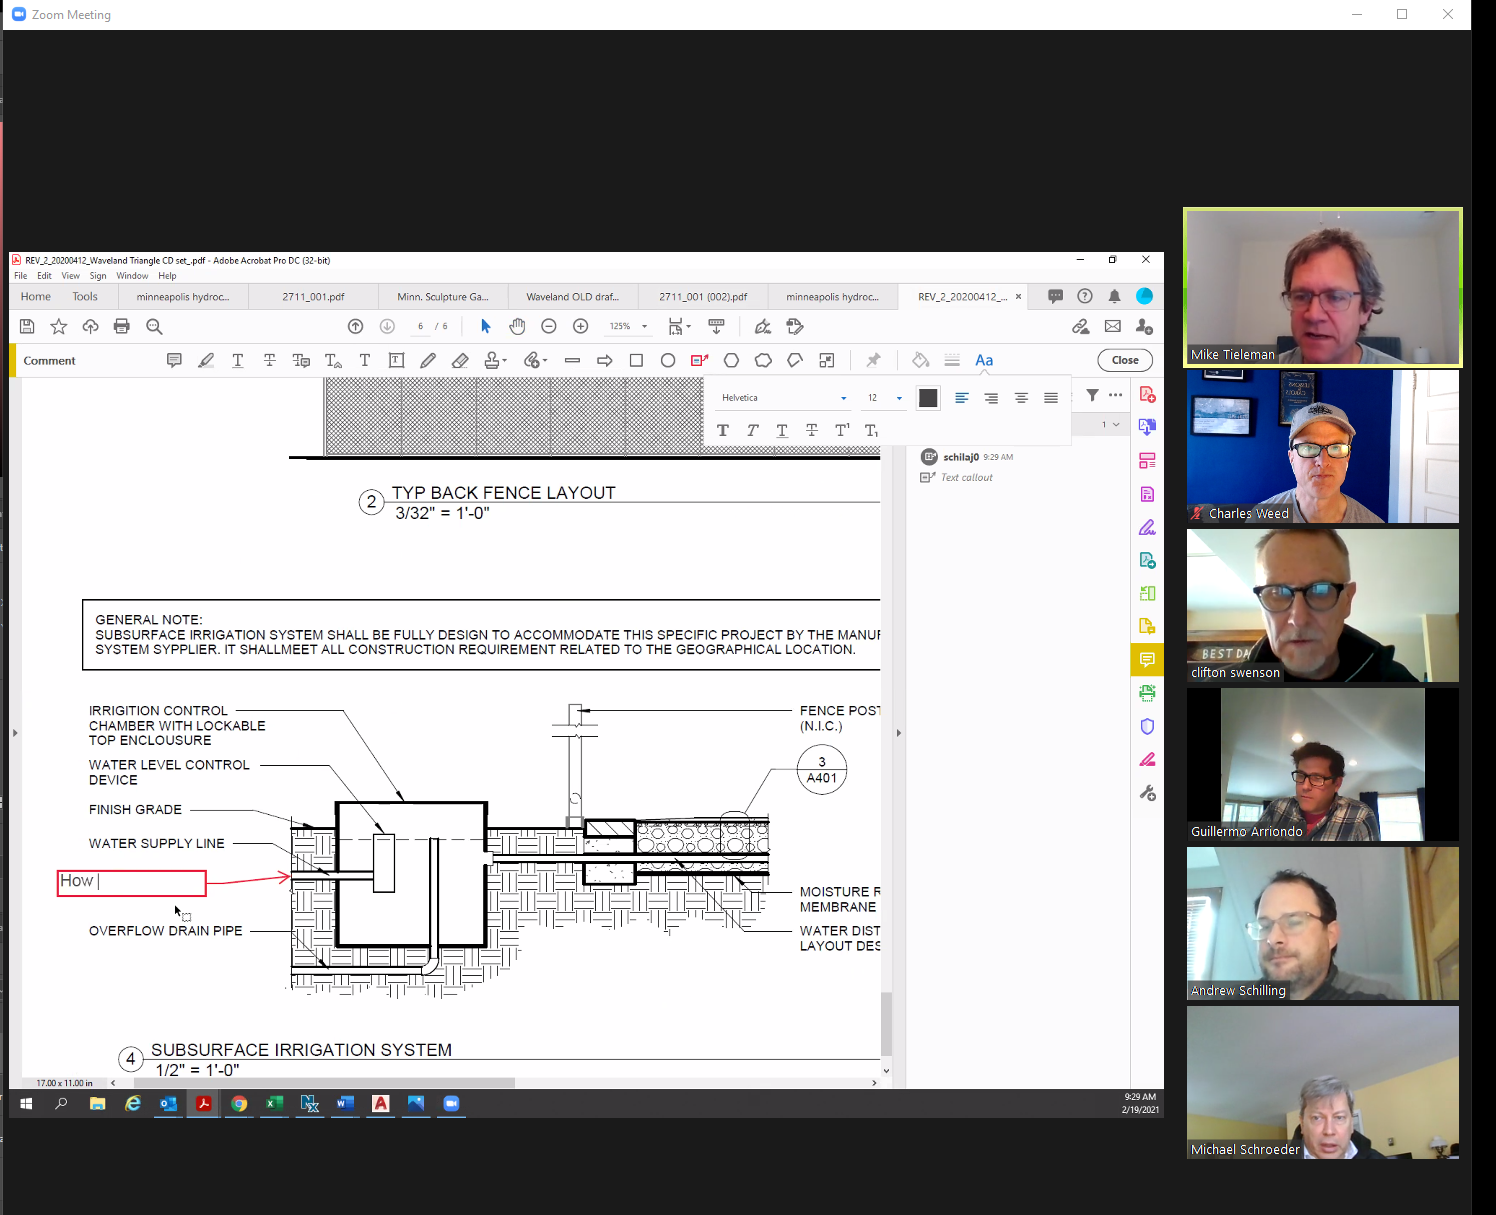Select the Highlight text tool
1496x1215 pixels.
(x=206, y=360)
